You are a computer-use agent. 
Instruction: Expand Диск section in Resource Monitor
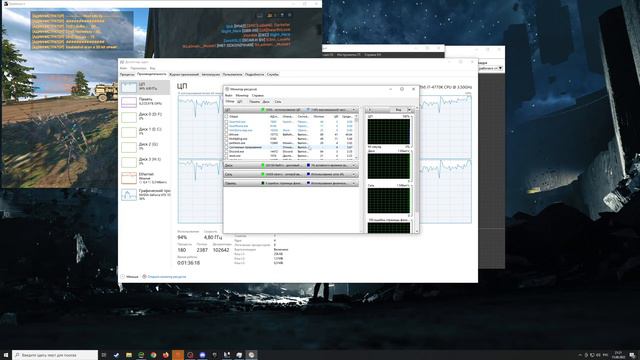point(354,165)
